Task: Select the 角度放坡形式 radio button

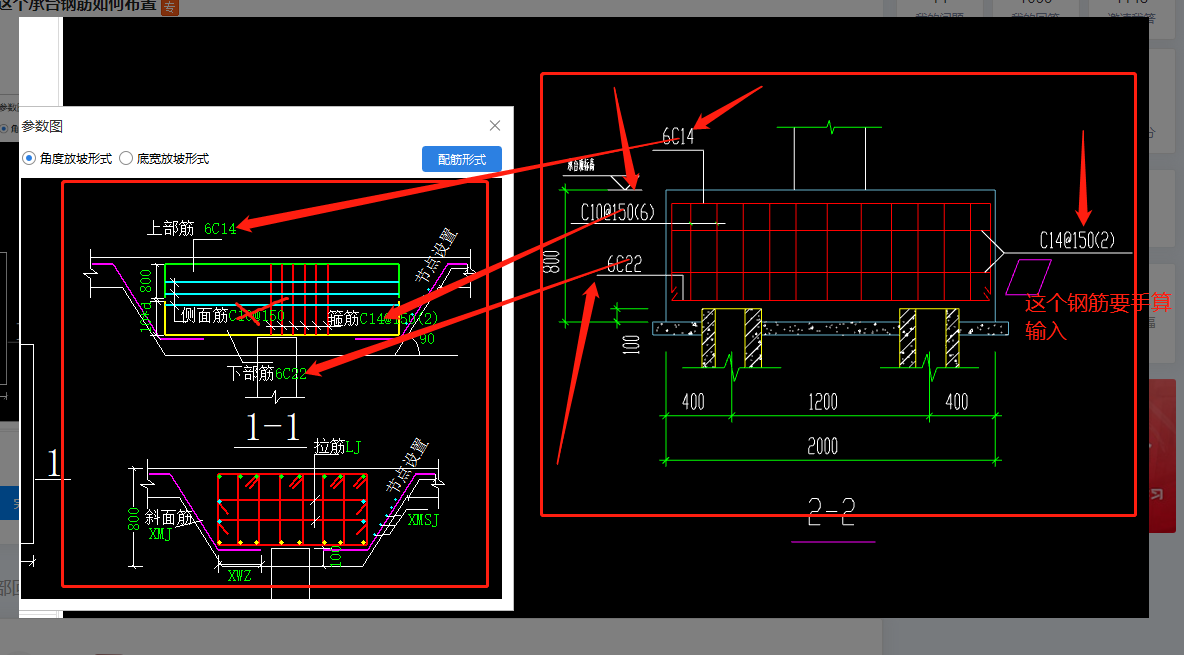Action: [x=29, y=158]
